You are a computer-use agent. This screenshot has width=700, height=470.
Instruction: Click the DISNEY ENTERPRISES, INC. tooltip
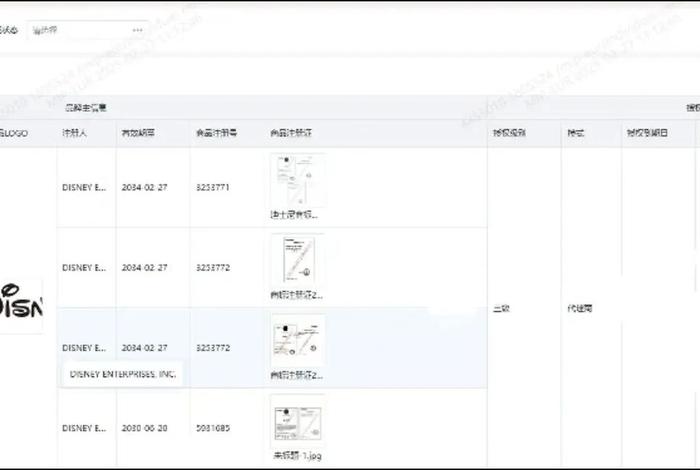pos(123,374)
